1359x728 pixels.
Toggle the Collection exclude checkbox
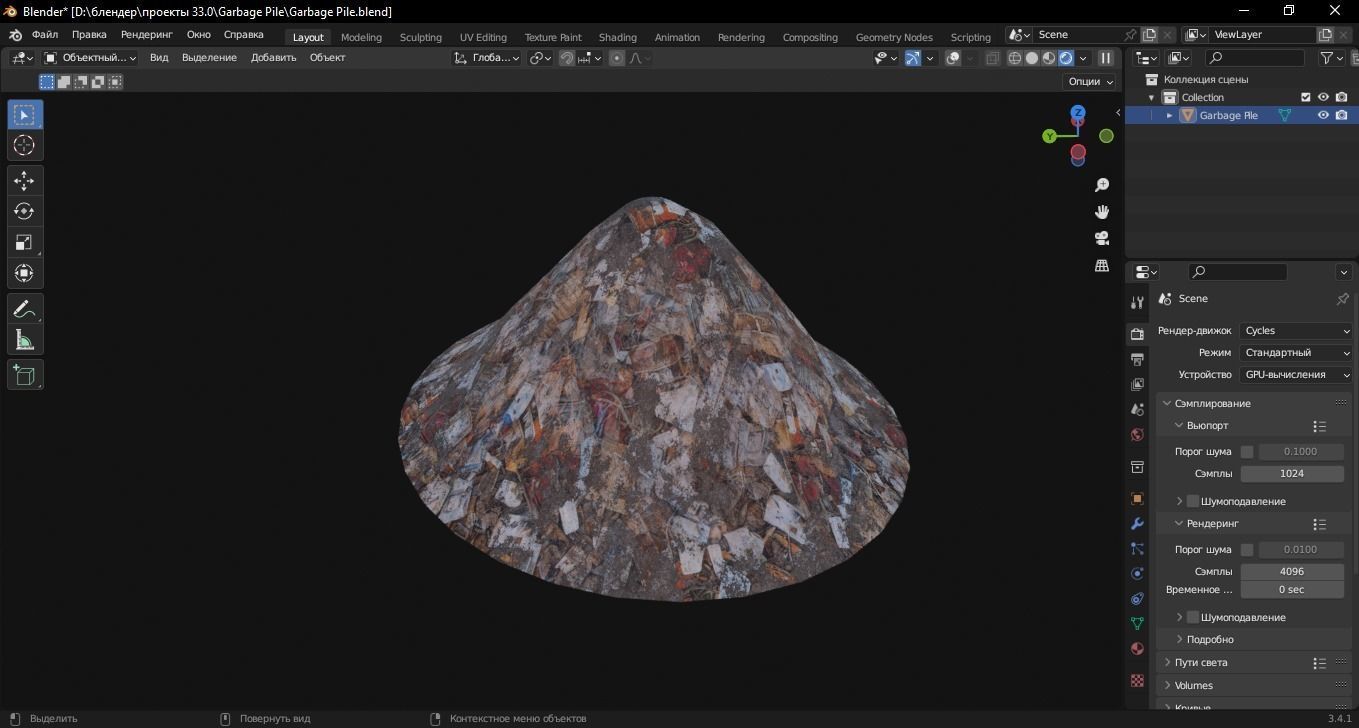1305,97
